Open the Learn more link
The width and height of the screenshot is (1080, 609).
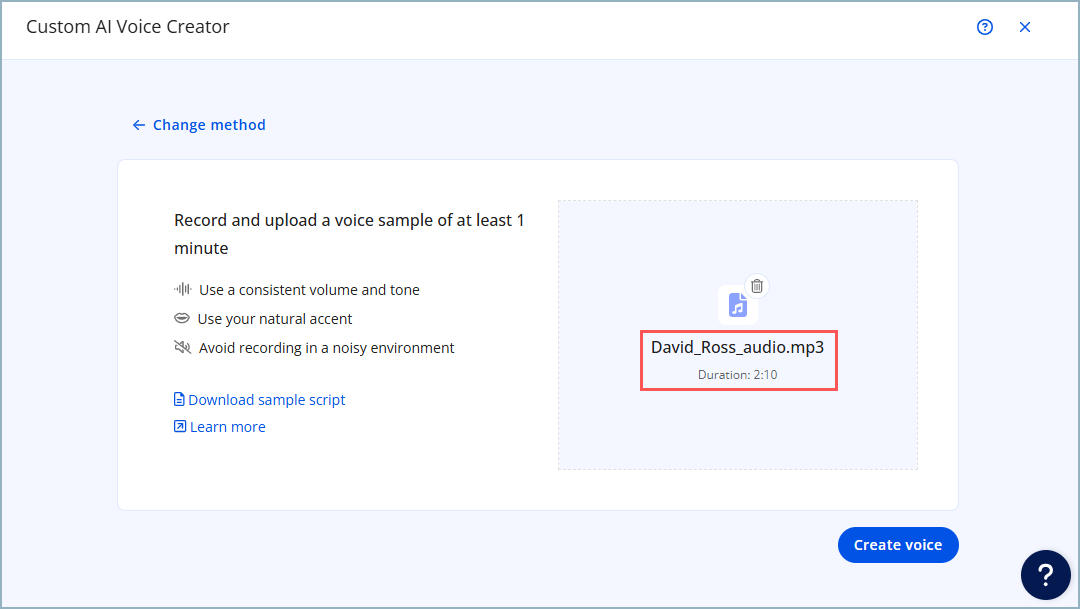click(x=228, y=427)
